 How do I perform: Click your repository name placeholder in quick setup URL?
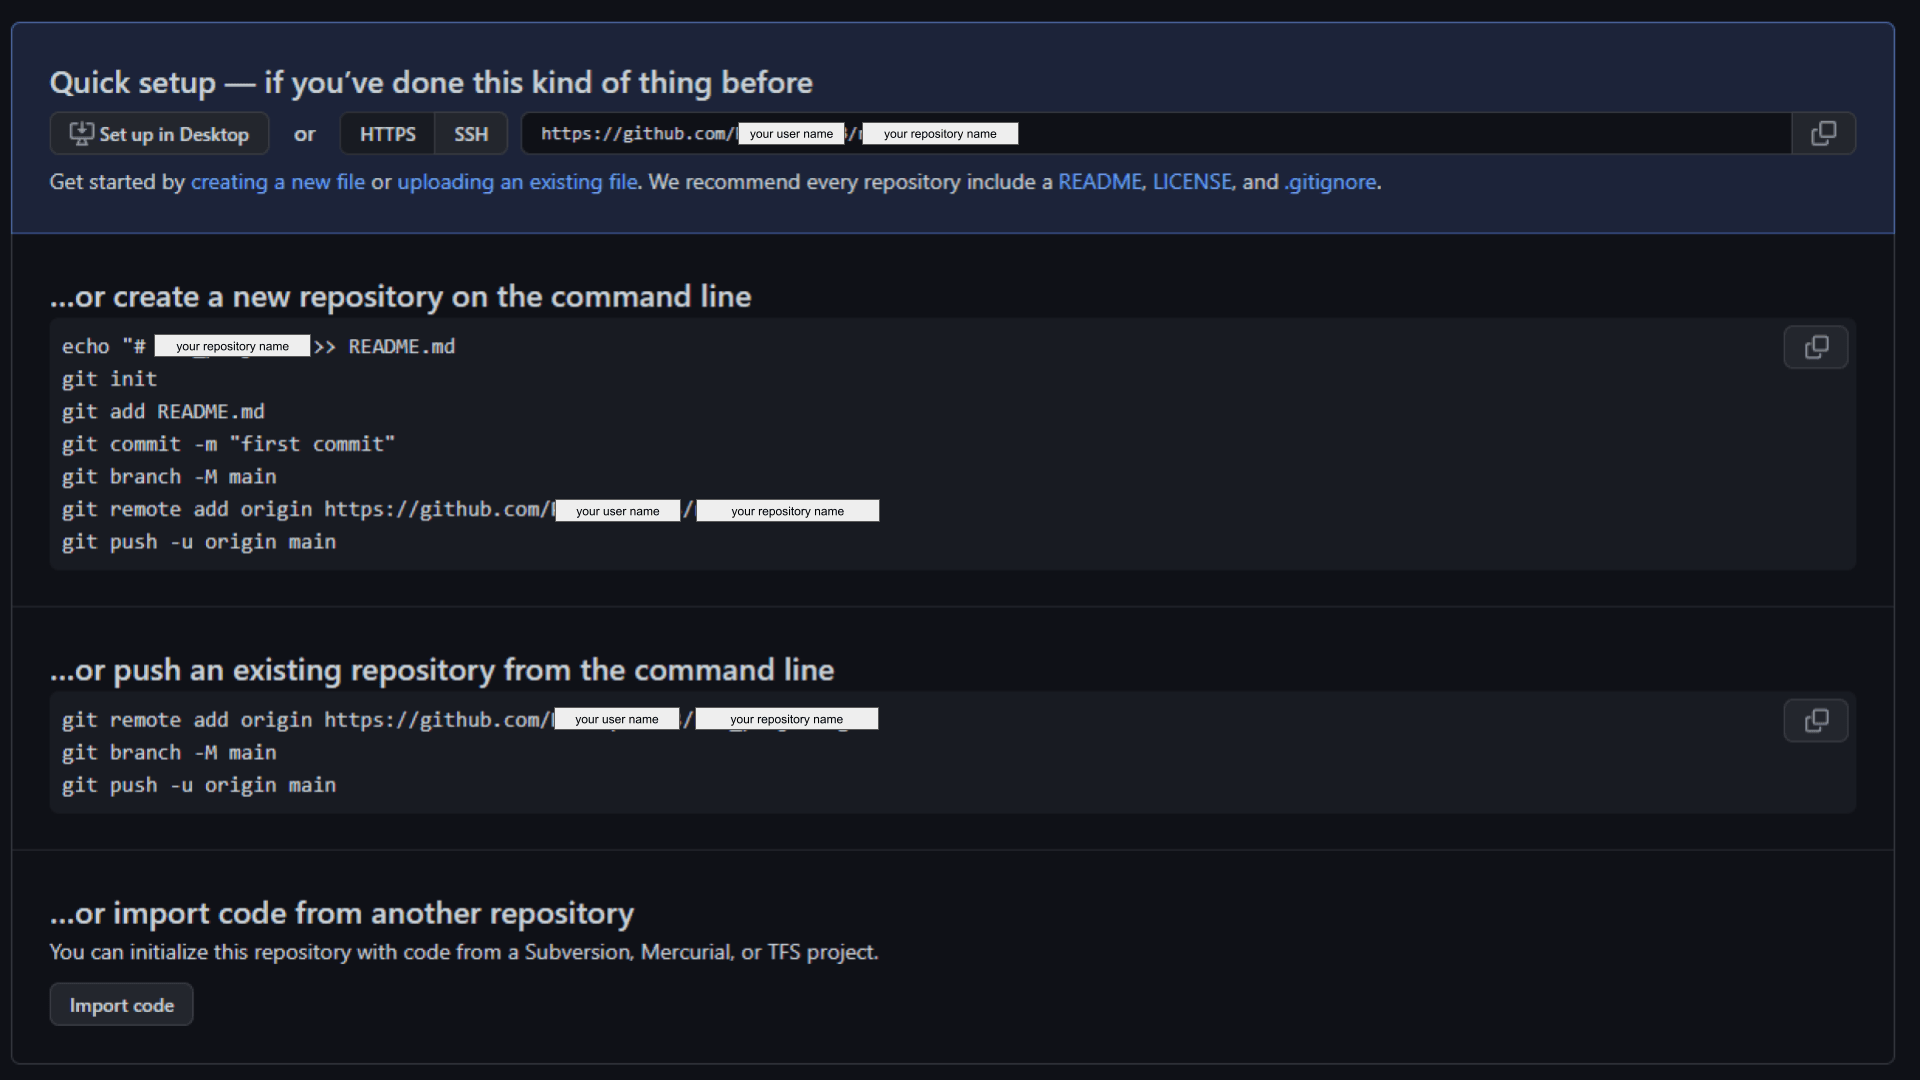coord(940,133)
